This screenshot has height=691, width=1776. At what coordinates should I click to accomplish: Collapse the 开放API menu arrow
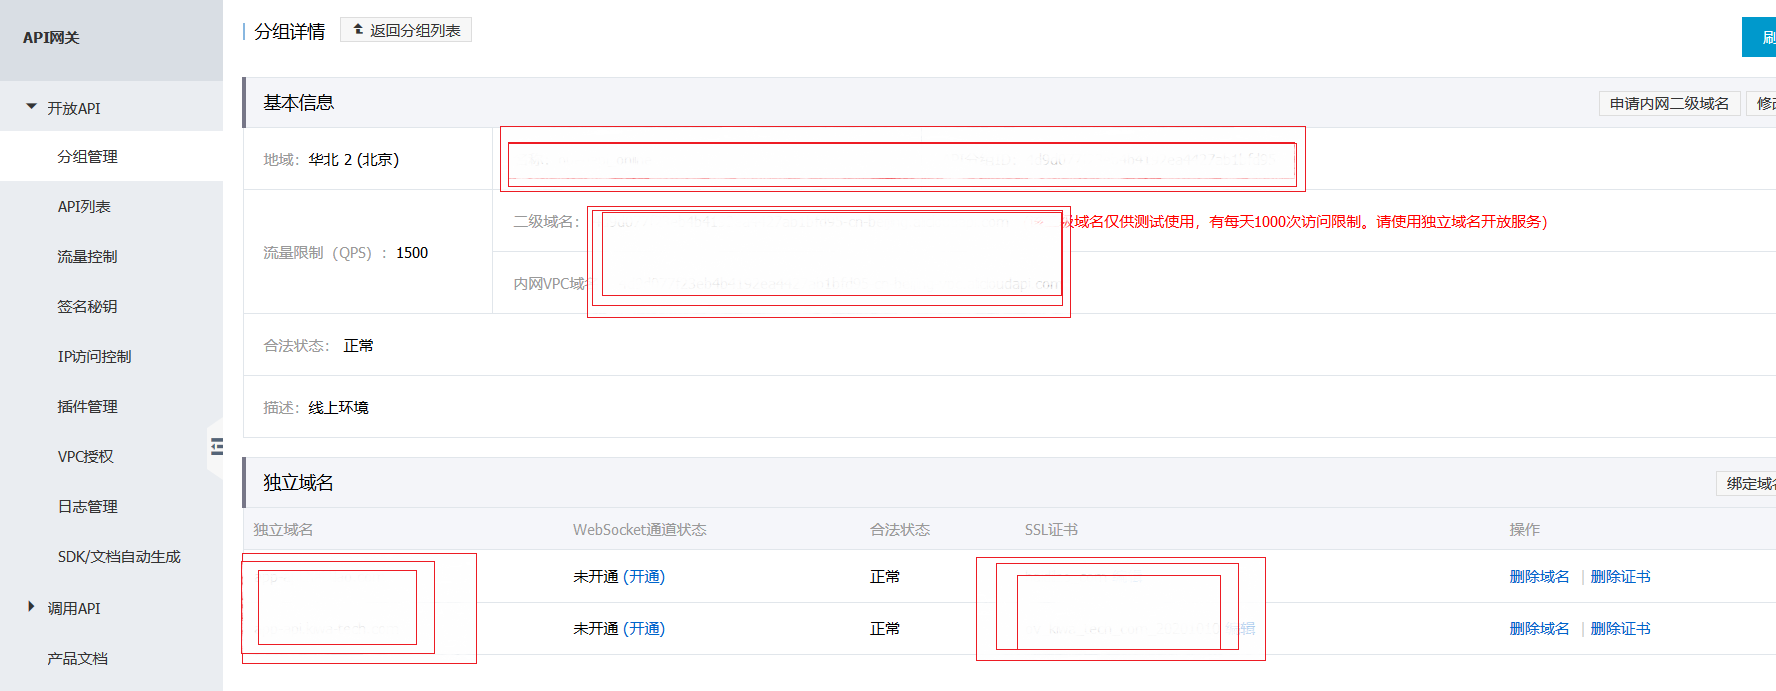pyautogui.click(x=32, y=106)
